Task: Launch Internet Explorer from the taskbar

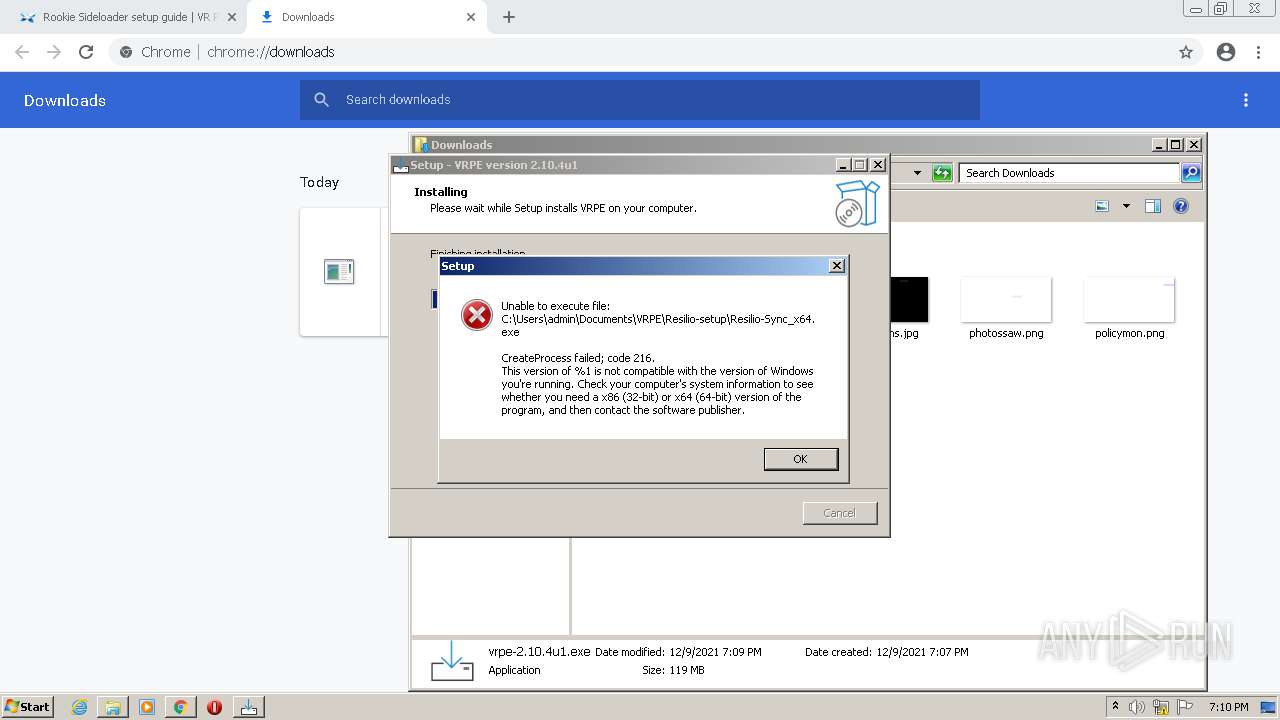Action: click(79, 707)
